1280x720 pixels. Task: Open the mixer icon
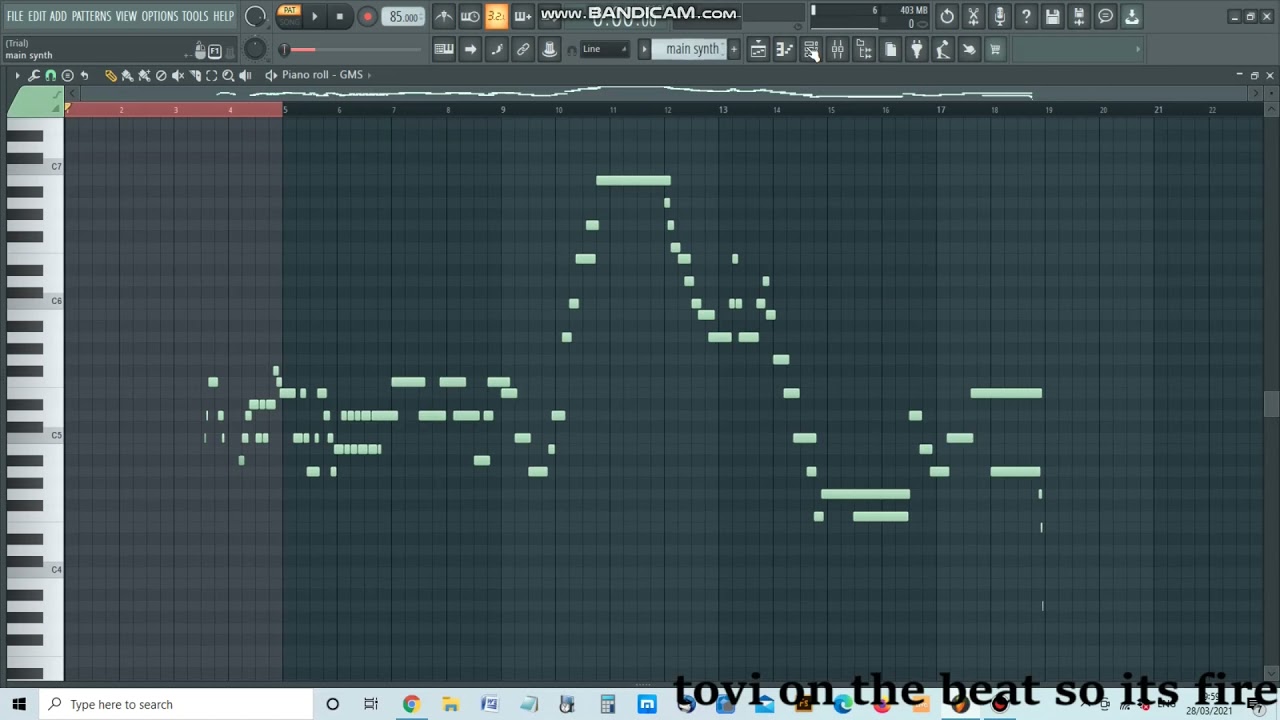tap(837, 49)
